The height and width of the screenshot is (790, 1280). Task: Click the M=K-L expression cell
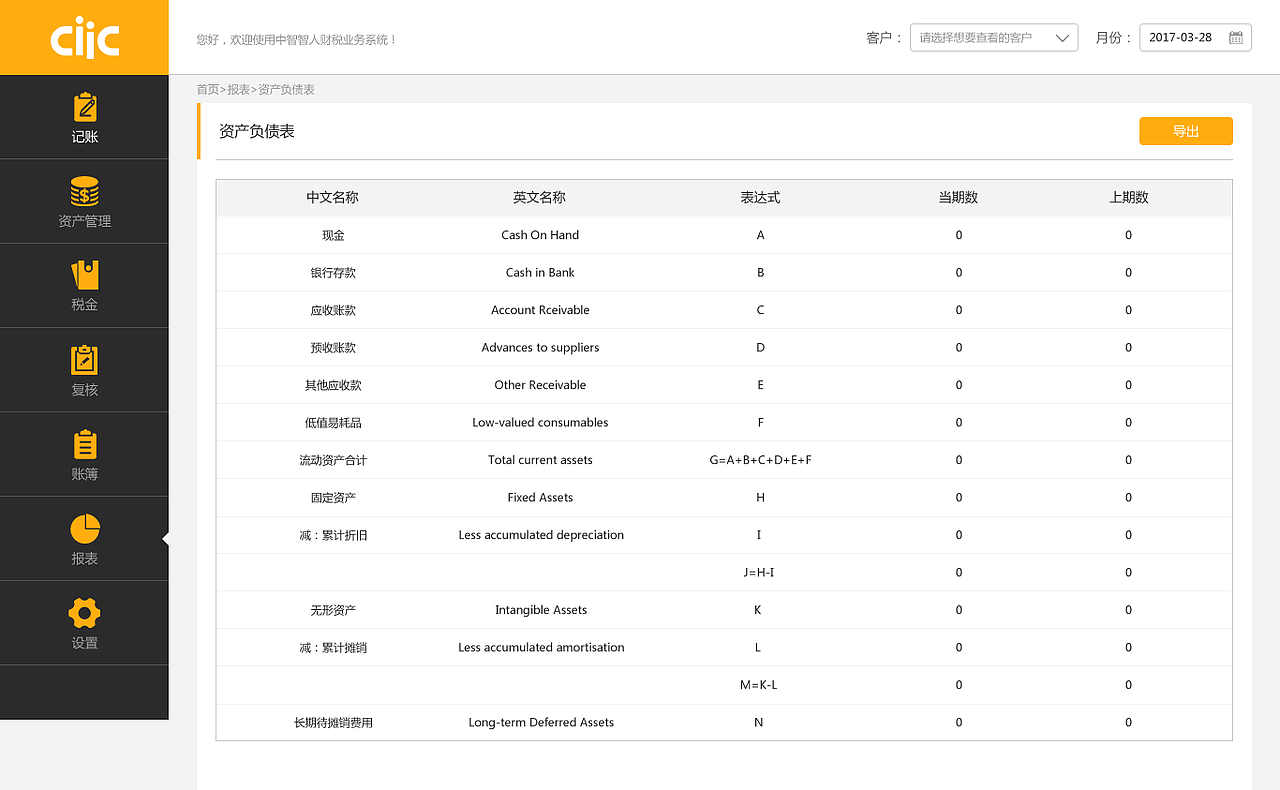click(x=759, y=685)
